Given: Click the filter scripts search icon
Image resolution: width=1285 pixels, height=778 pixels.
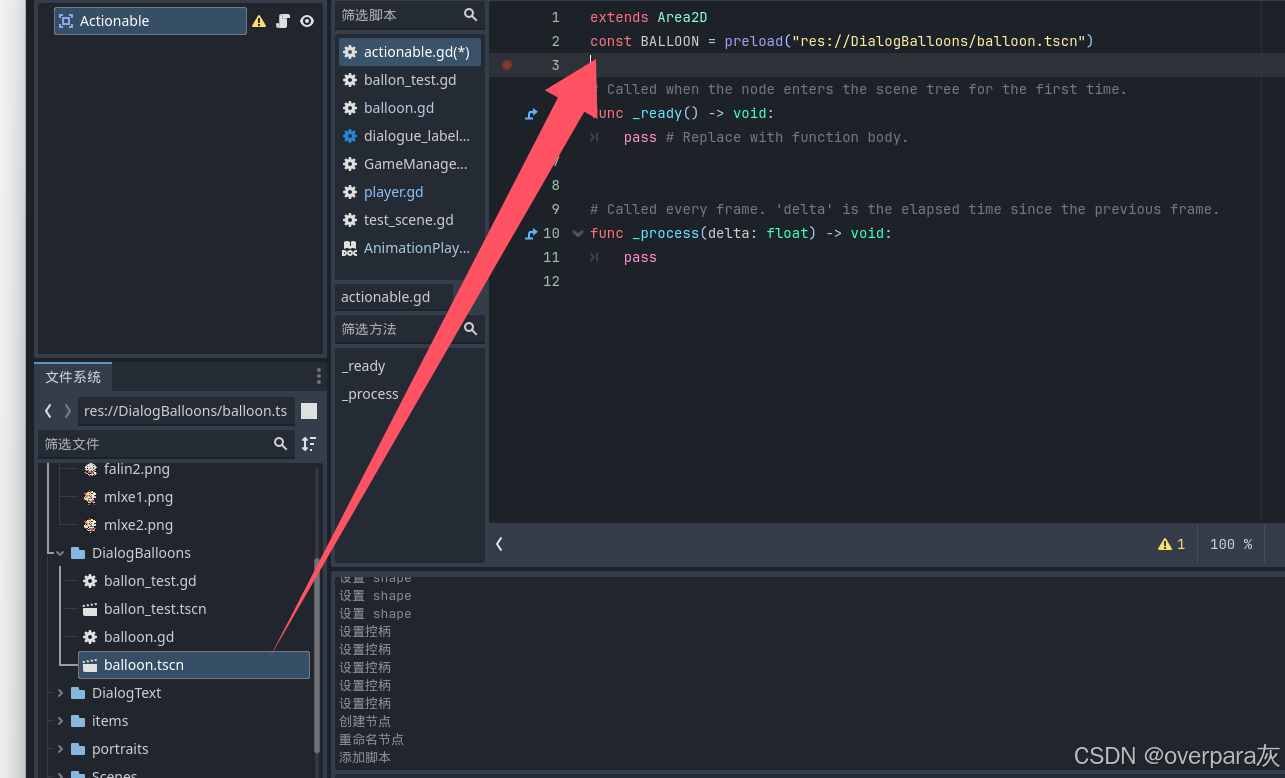Looking at the screenshot, I should pyautogui.click(x=470, y=15).
